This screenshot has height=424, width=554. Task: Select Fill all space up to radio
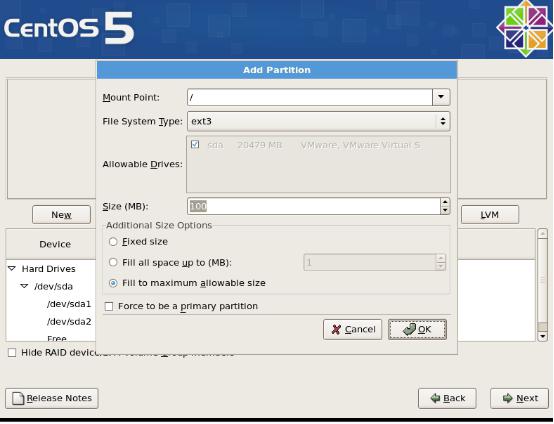(x=113, y=263)
